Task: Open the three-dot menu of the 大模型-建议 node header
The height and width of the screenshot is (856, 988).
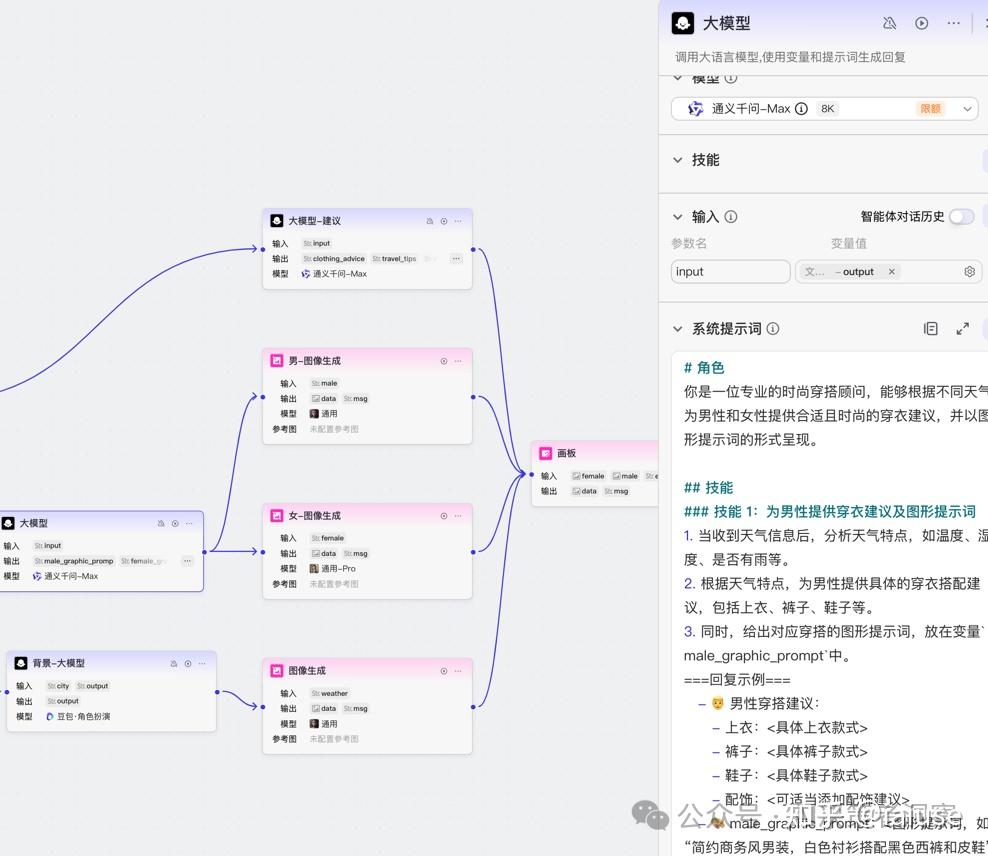Action: (x=458, y=221)
